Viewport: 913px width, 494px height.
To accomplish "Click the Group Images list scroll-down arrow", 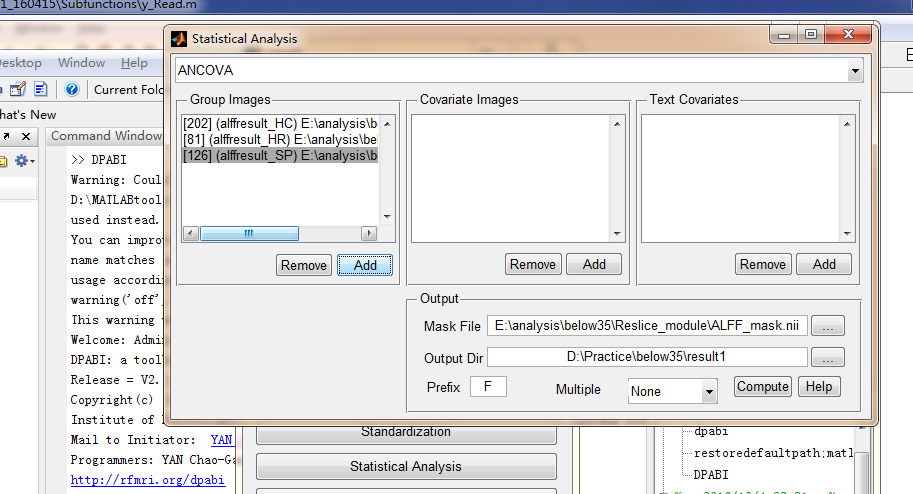I will point(387,217).
